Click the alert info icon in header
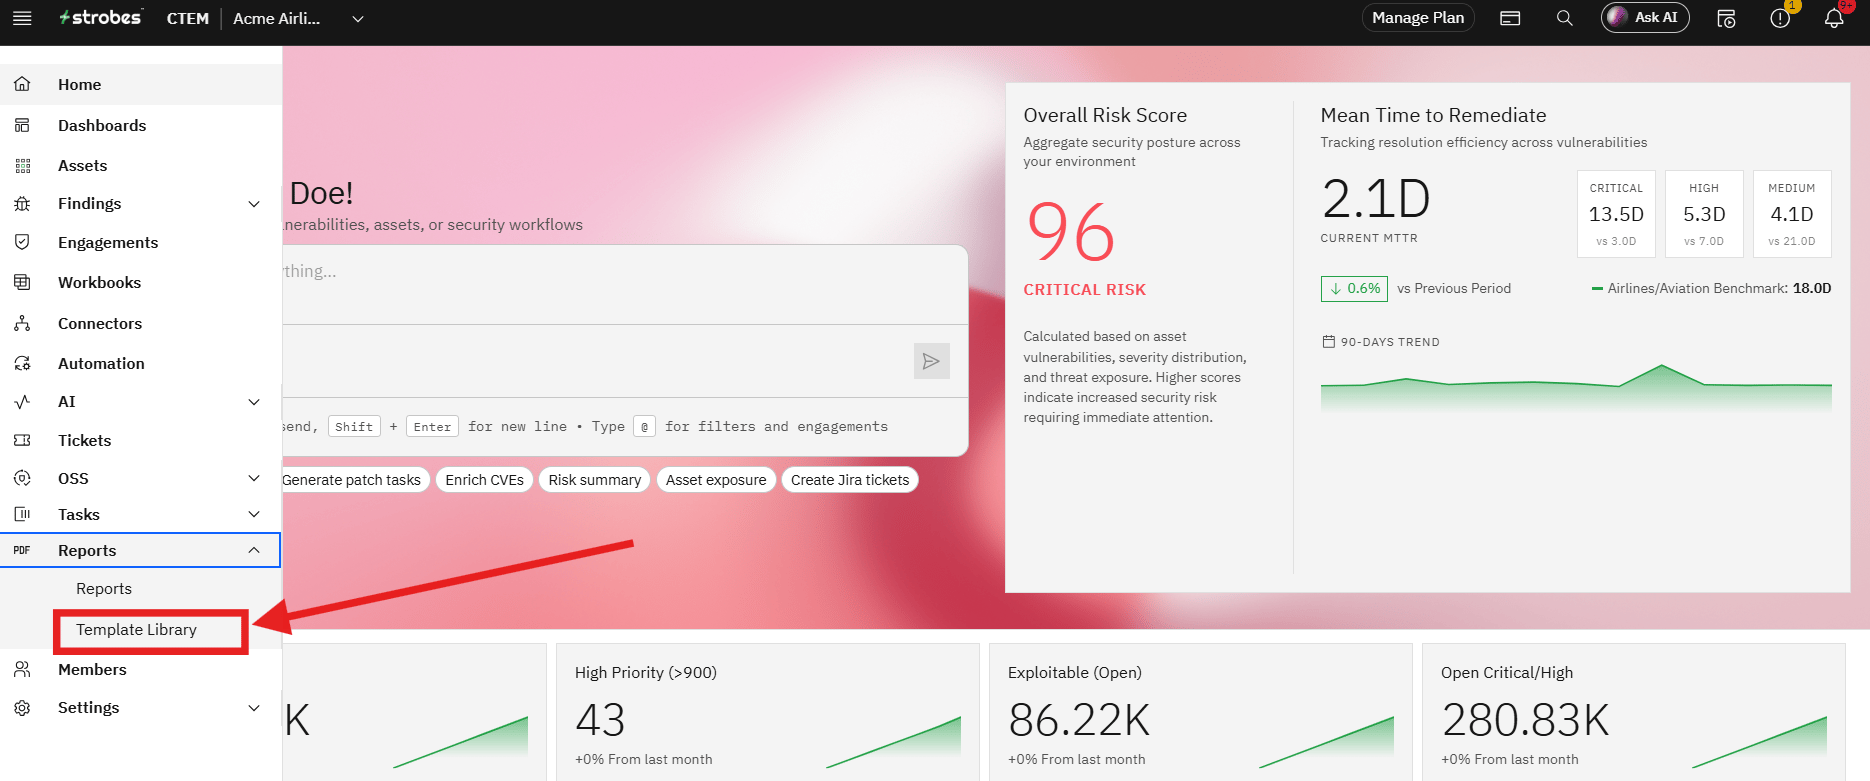Image resolution: width=1870 pixels, height=781 pixels. pyautogui.click(x=1780, y=18)
